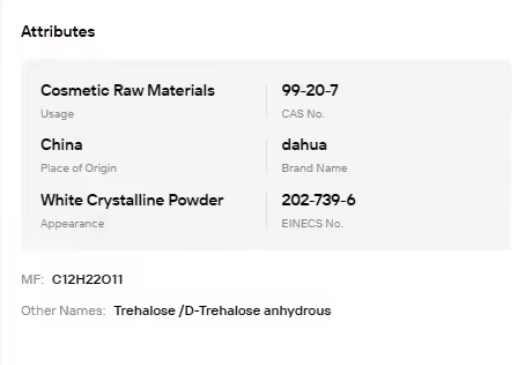Select the Cosmetic Raw Materials value
Image resolution: width=528 pixels, height=365 pixels.
coord(128,90)
